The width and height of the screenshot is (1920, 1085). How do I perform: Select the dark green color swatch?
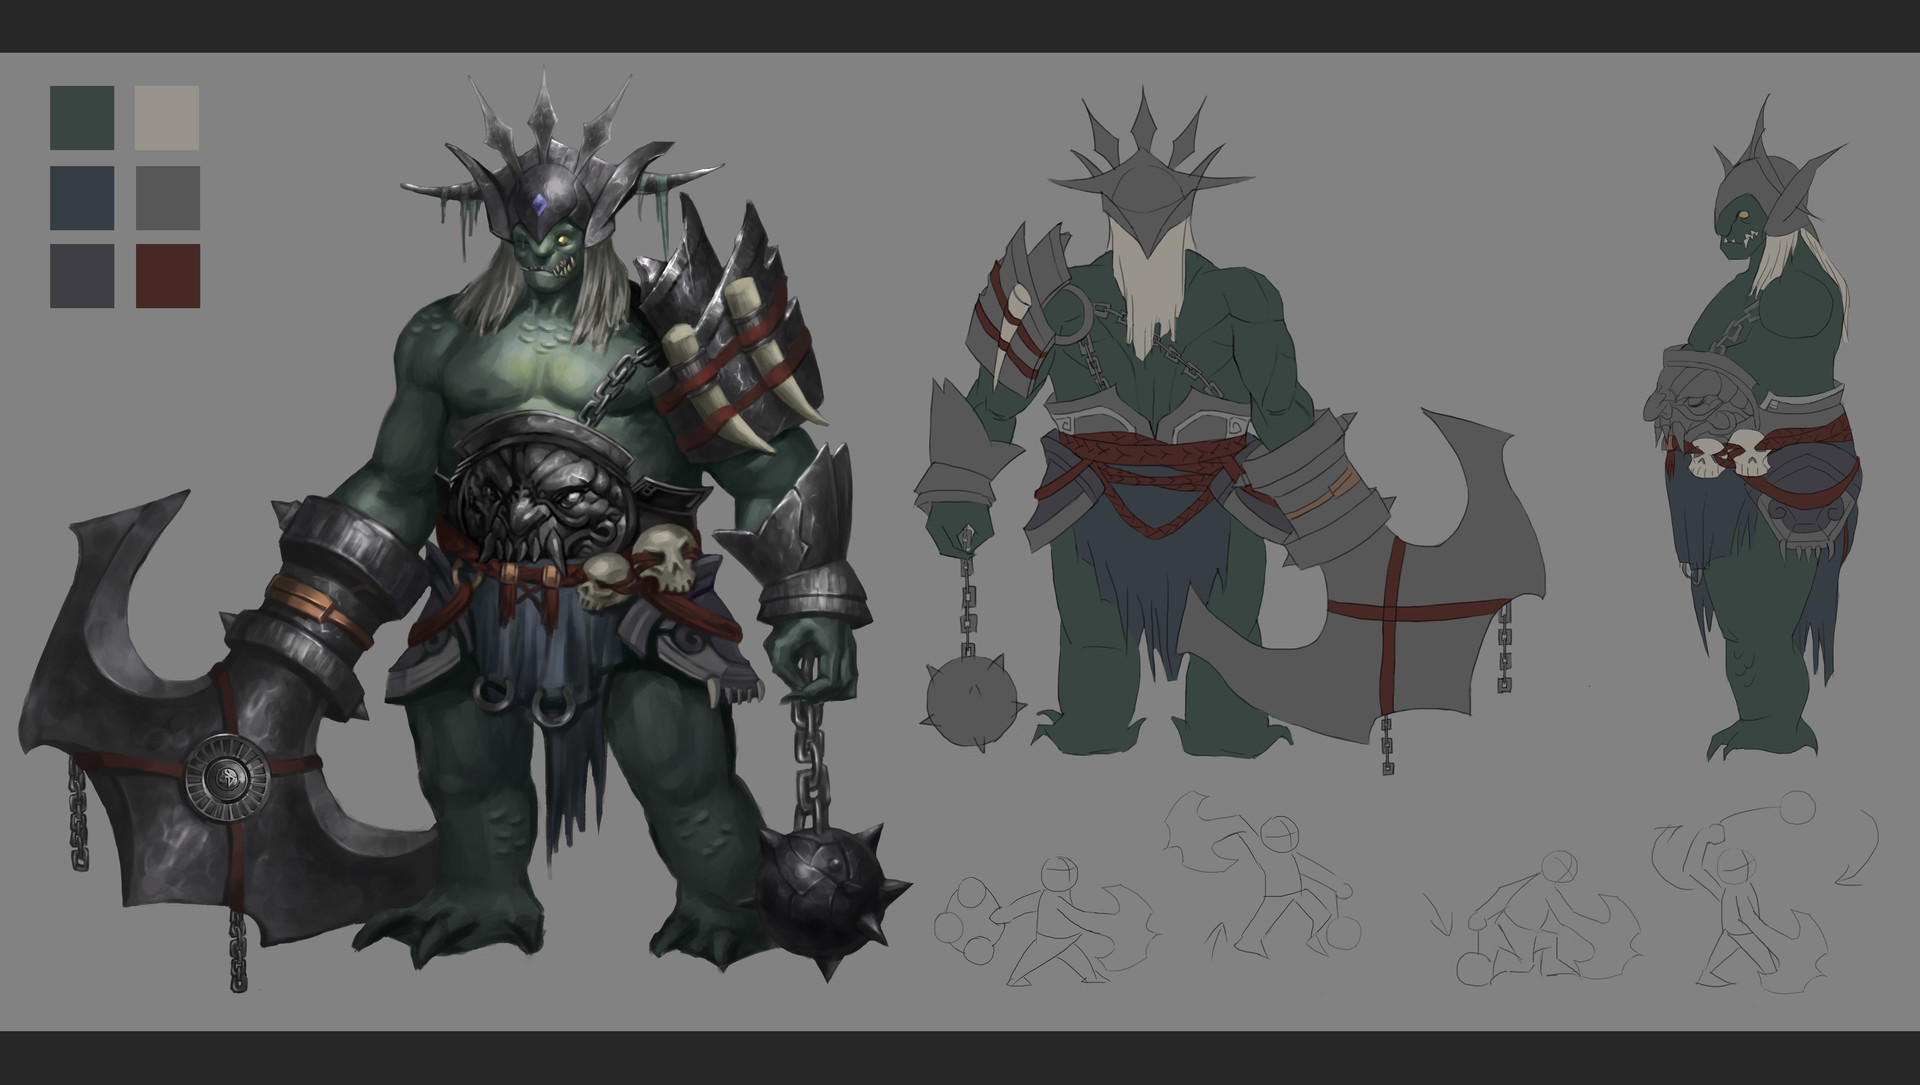(x=83, y=120)
